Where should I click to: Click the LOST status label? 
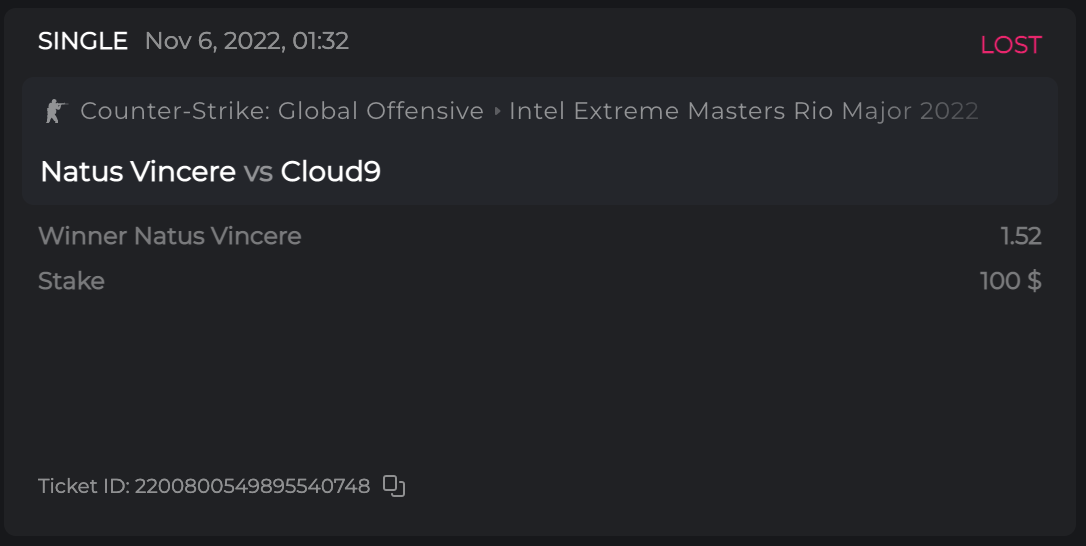pyautogui.click(x=1010, y=45)
